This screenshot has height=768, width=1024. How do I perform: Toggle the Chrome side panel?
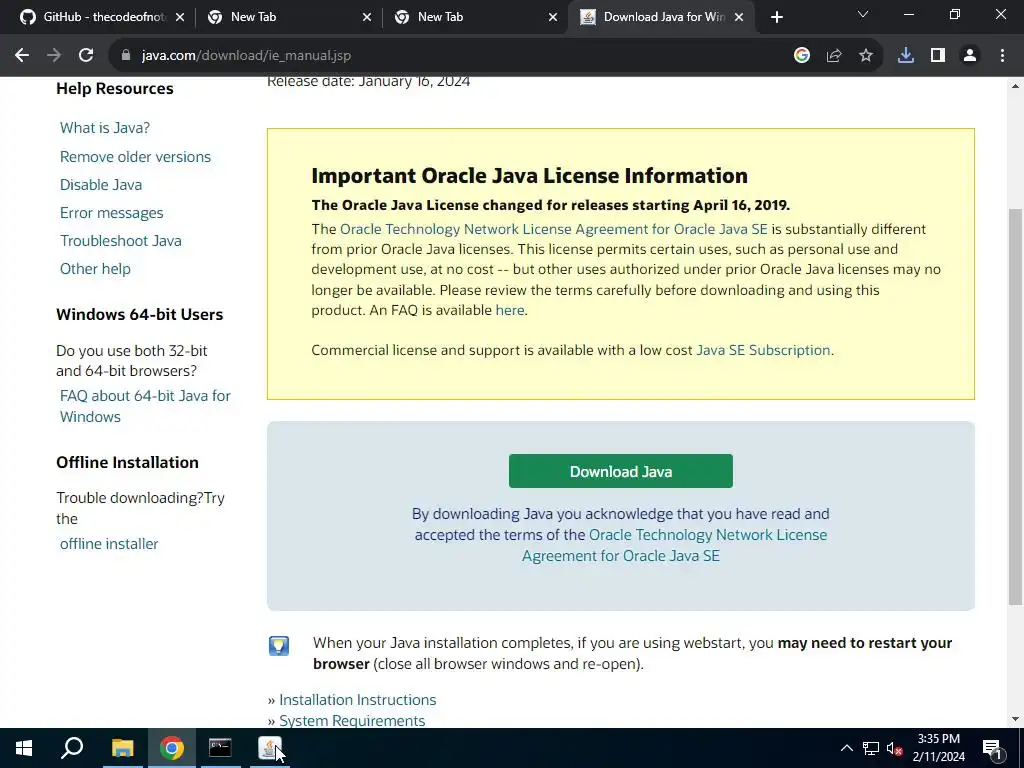[x=938, y=56]
